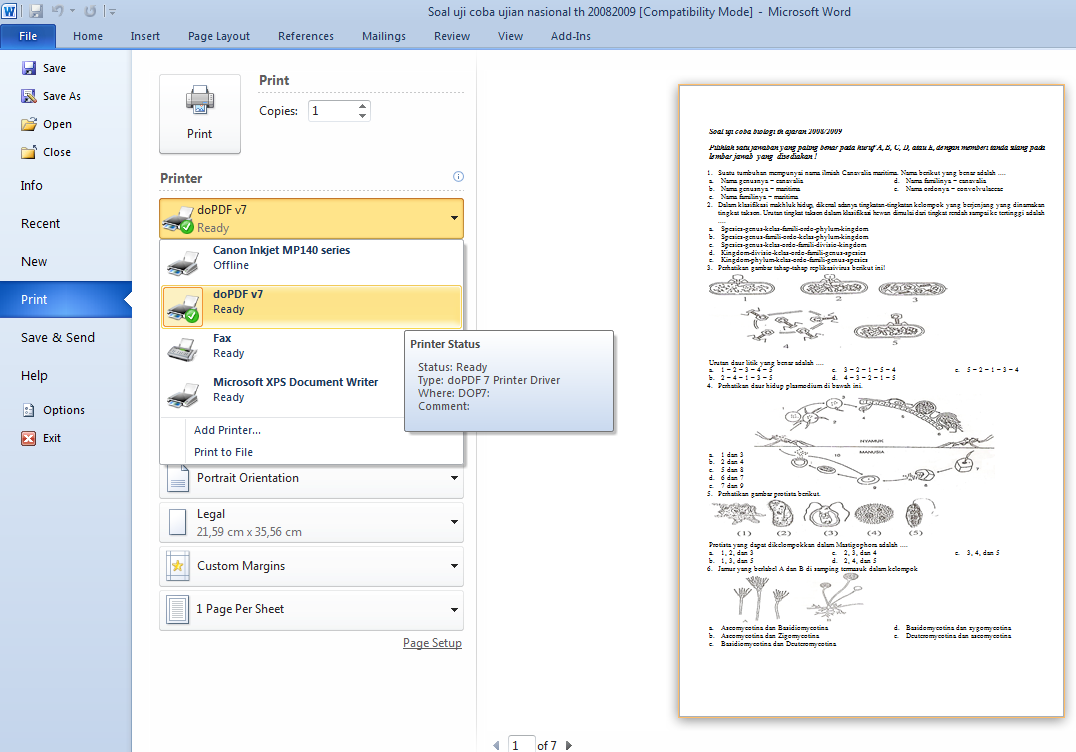Screen dimensions: 1076x752
Task: Choose Print to File option
Action: coord(223,452)
